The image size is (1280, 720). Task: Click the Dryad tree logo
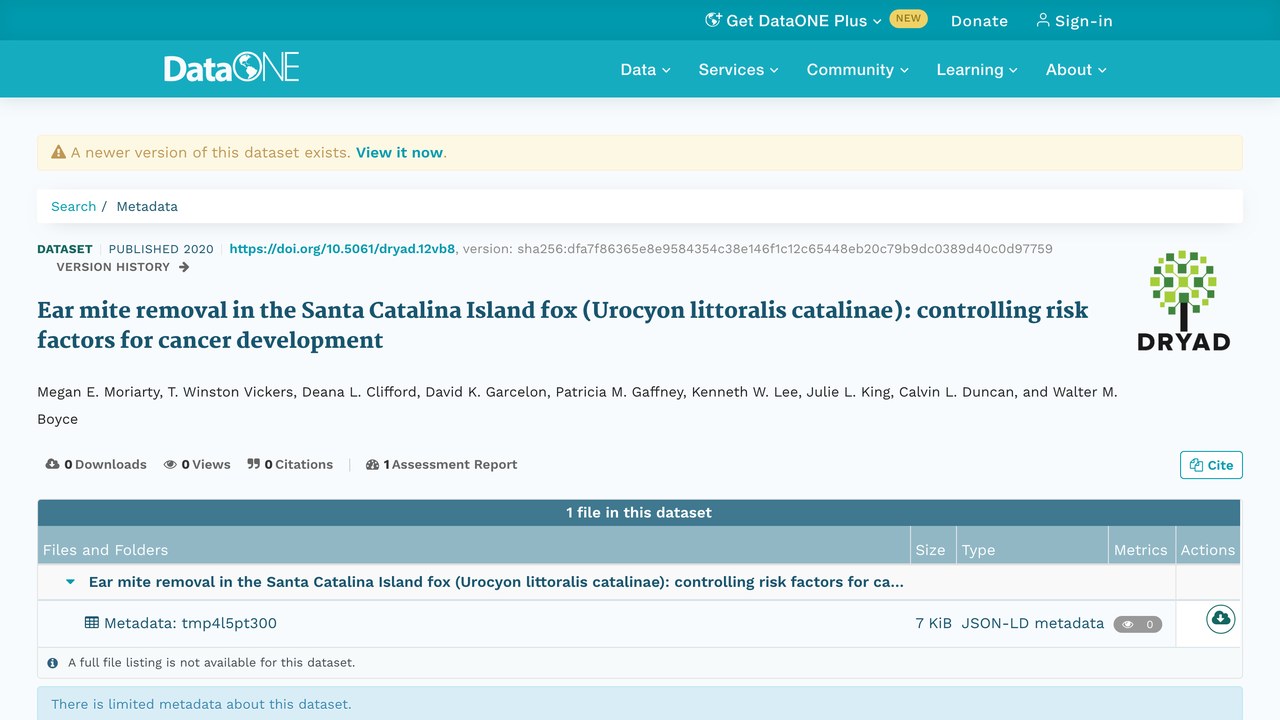click(x=1183, y=299)
